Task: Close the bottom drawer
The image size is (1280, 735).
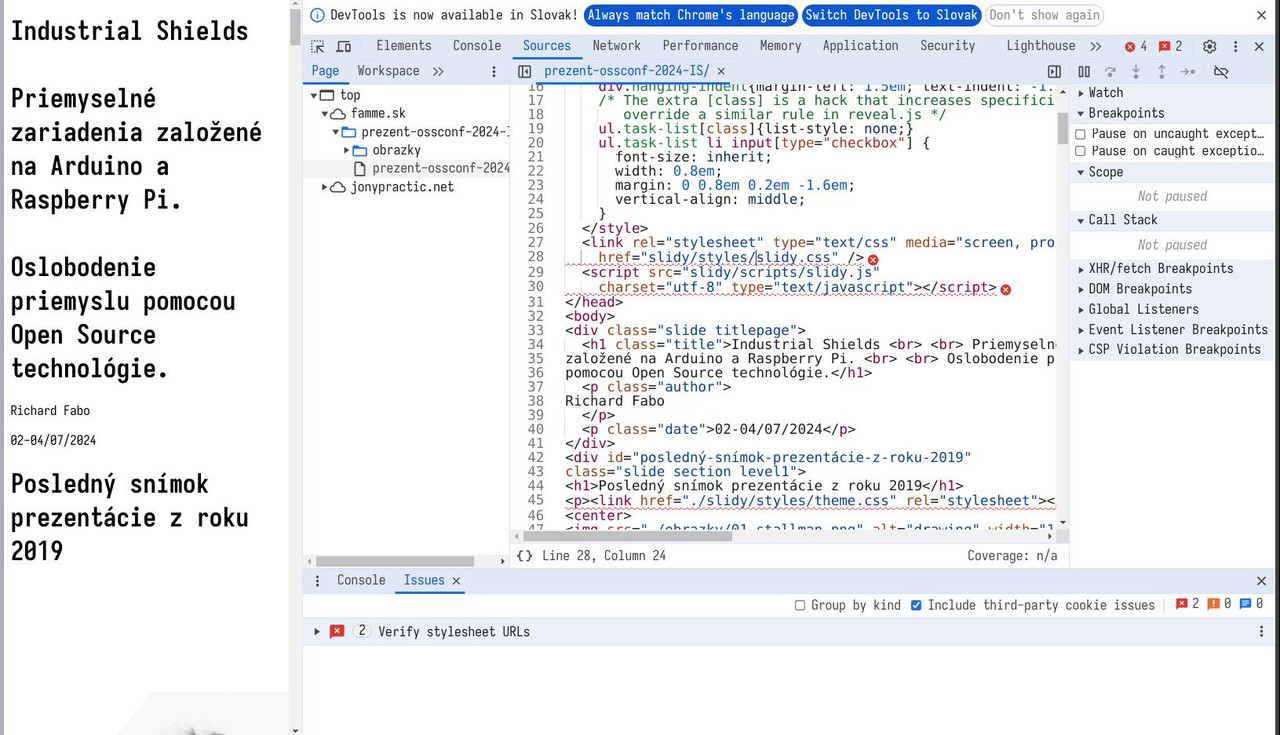Action: 1261,581
